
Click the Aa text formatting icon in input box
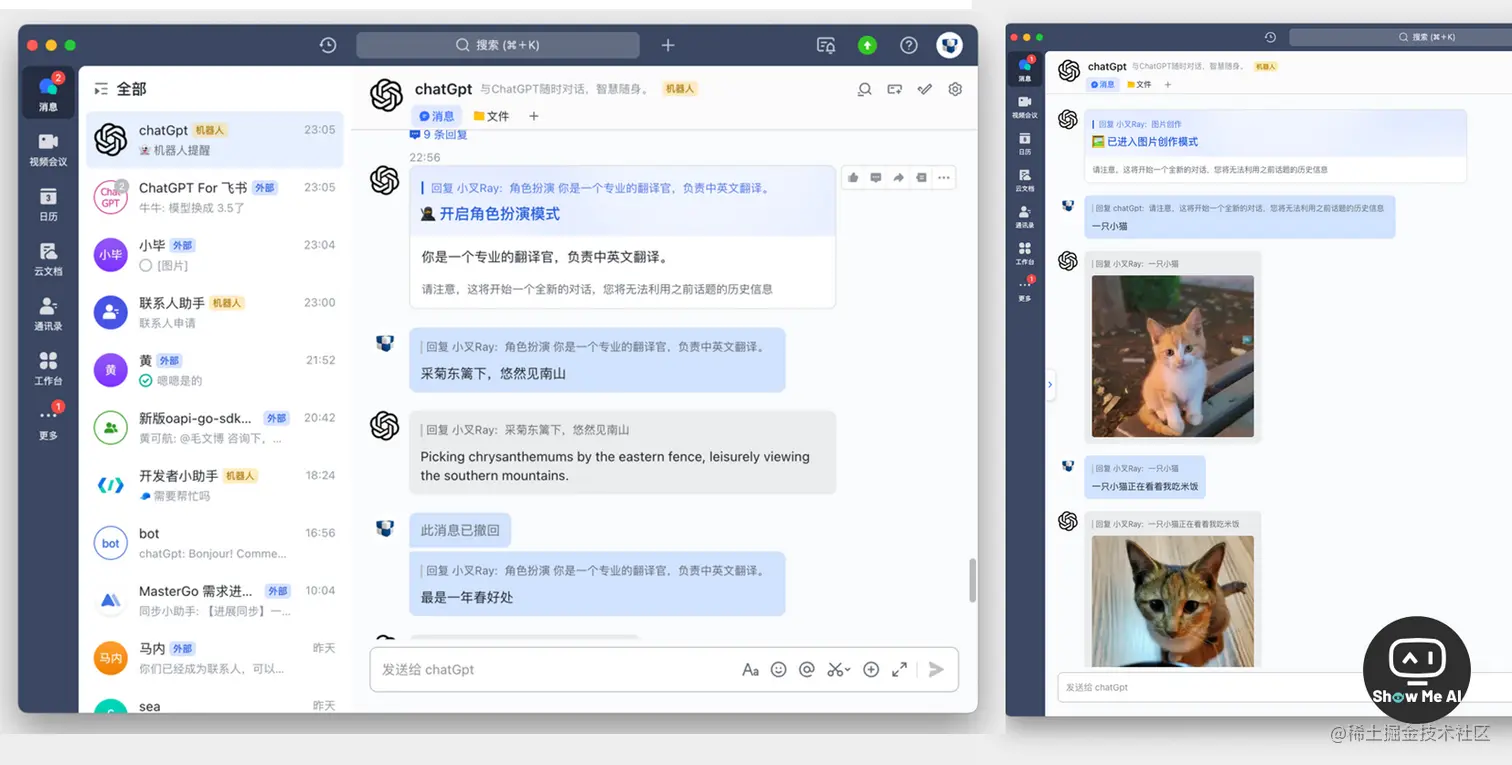(750, 670)
